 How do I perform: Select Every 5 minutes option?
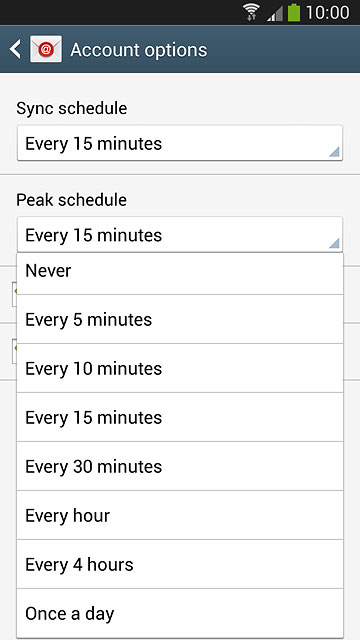coord(180,319)
